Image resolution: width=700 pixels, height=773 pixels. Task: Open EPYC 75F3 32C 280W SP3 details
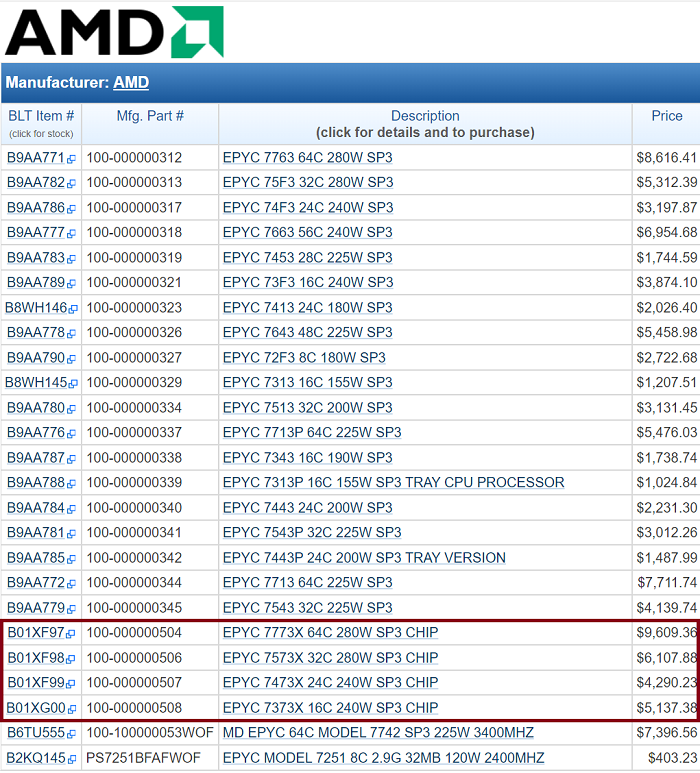pyautogui.click(x=308, y=182)
